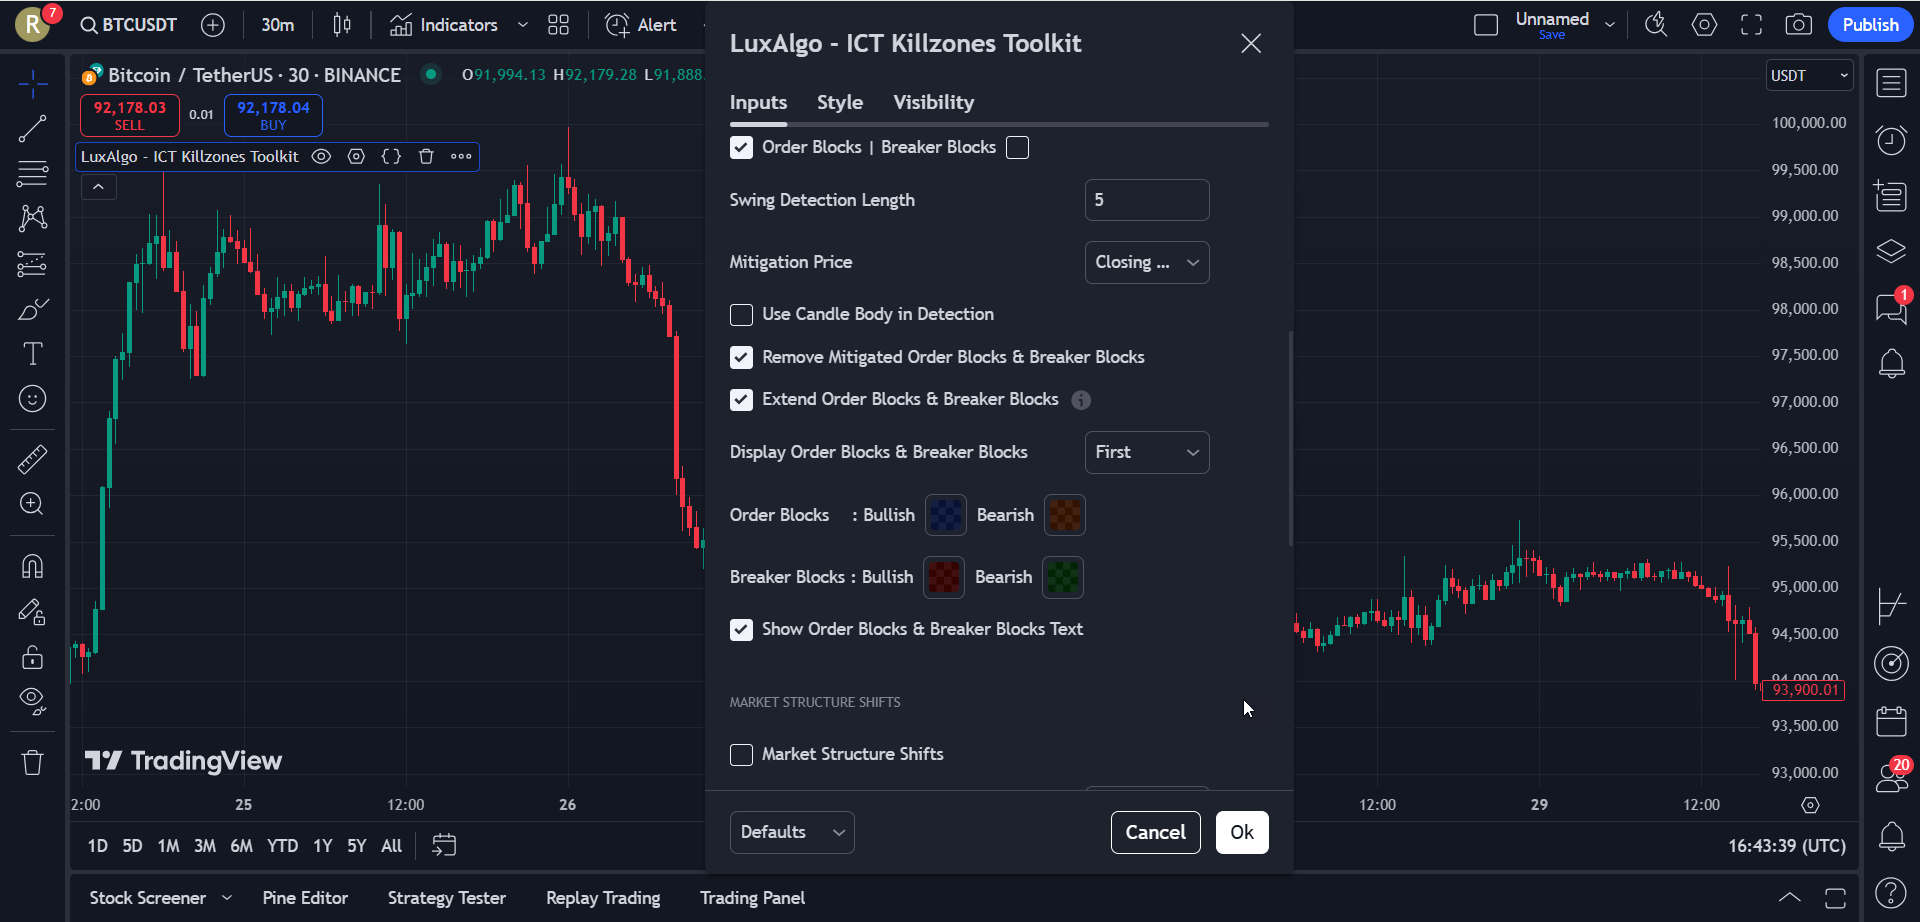Add a symbol to compare with plus icon
Image resolution: width=1920 pixels, height=922 pixels.
213,25
